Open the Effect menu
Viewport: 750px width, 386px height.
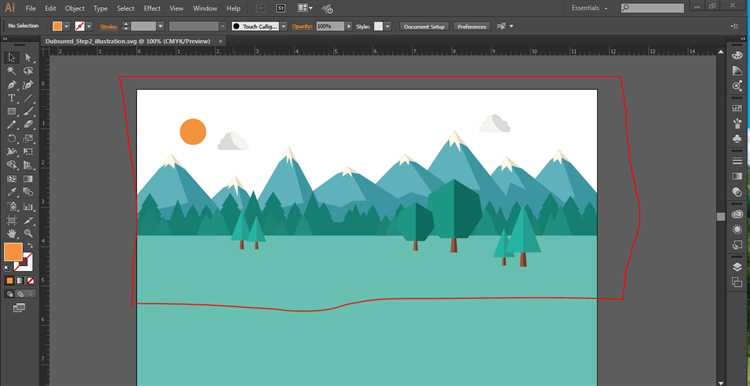coord(152,9)
